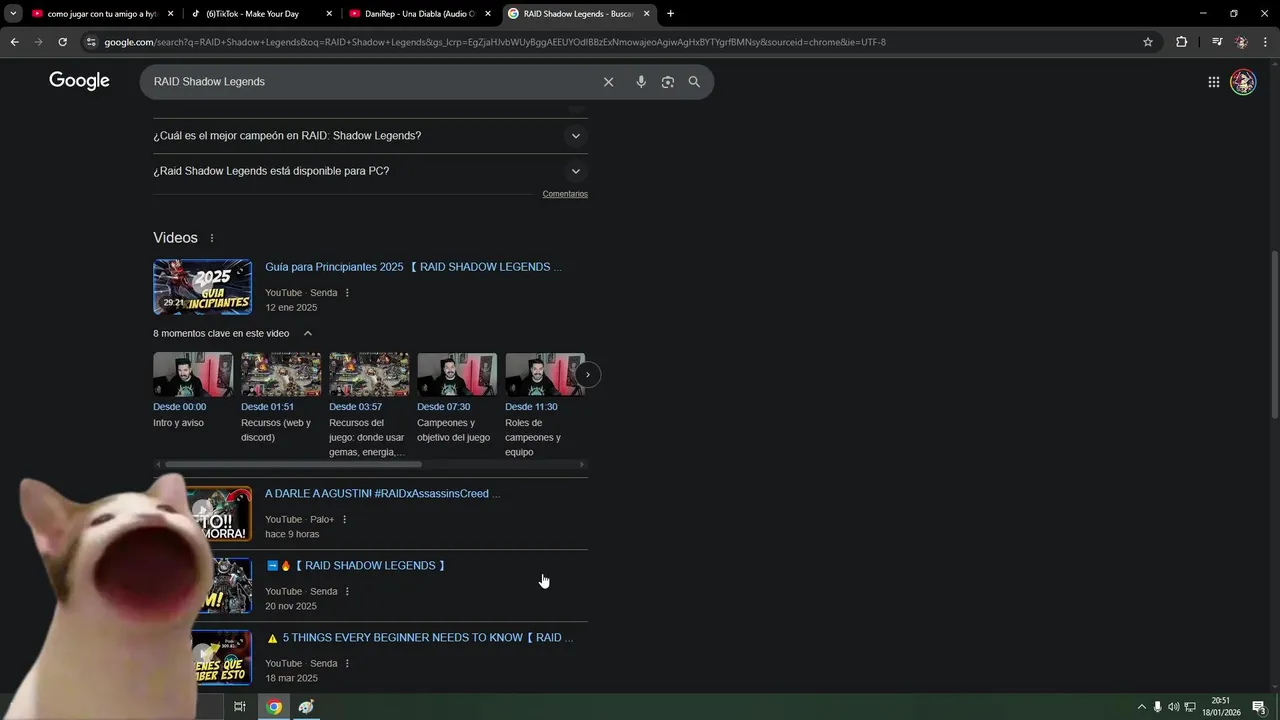Reload the page
The height and width of the screenshot is (720, 1280).
pyautogui.click(x=62, y=42)
